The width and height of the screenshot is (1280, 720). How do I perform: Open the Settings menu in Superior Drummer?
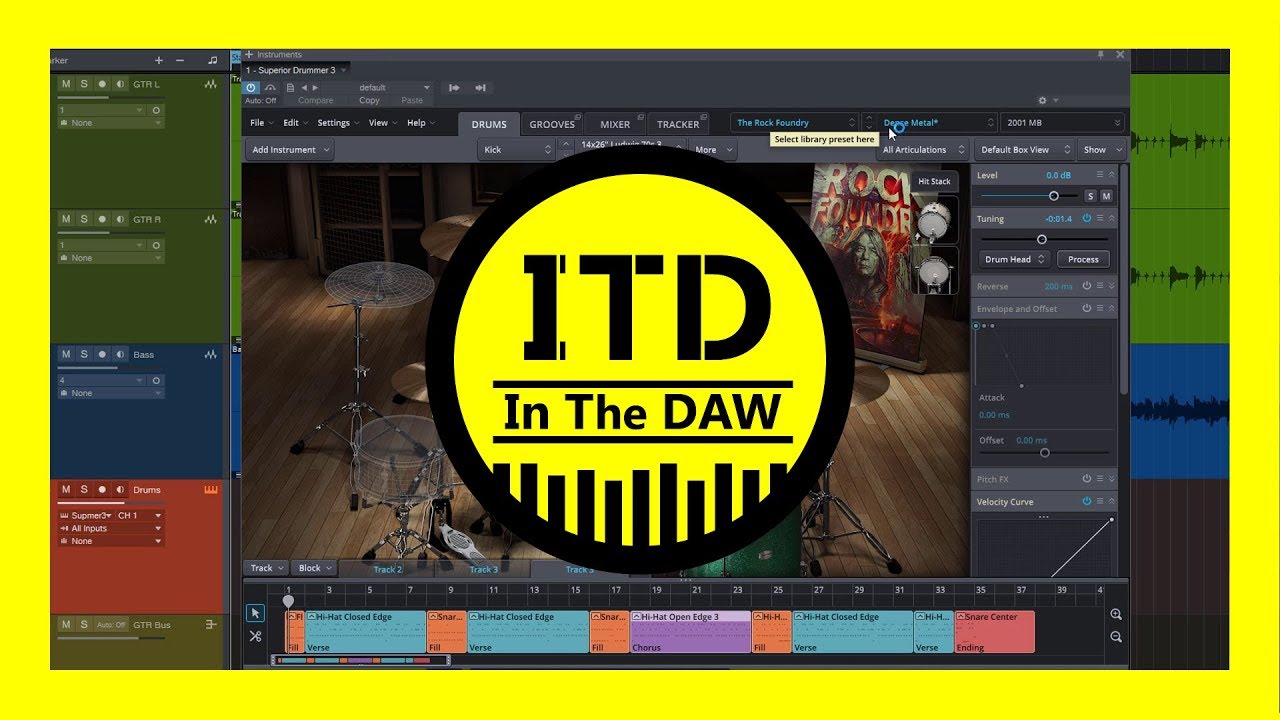pyautogui.click(x=338, y=123)
